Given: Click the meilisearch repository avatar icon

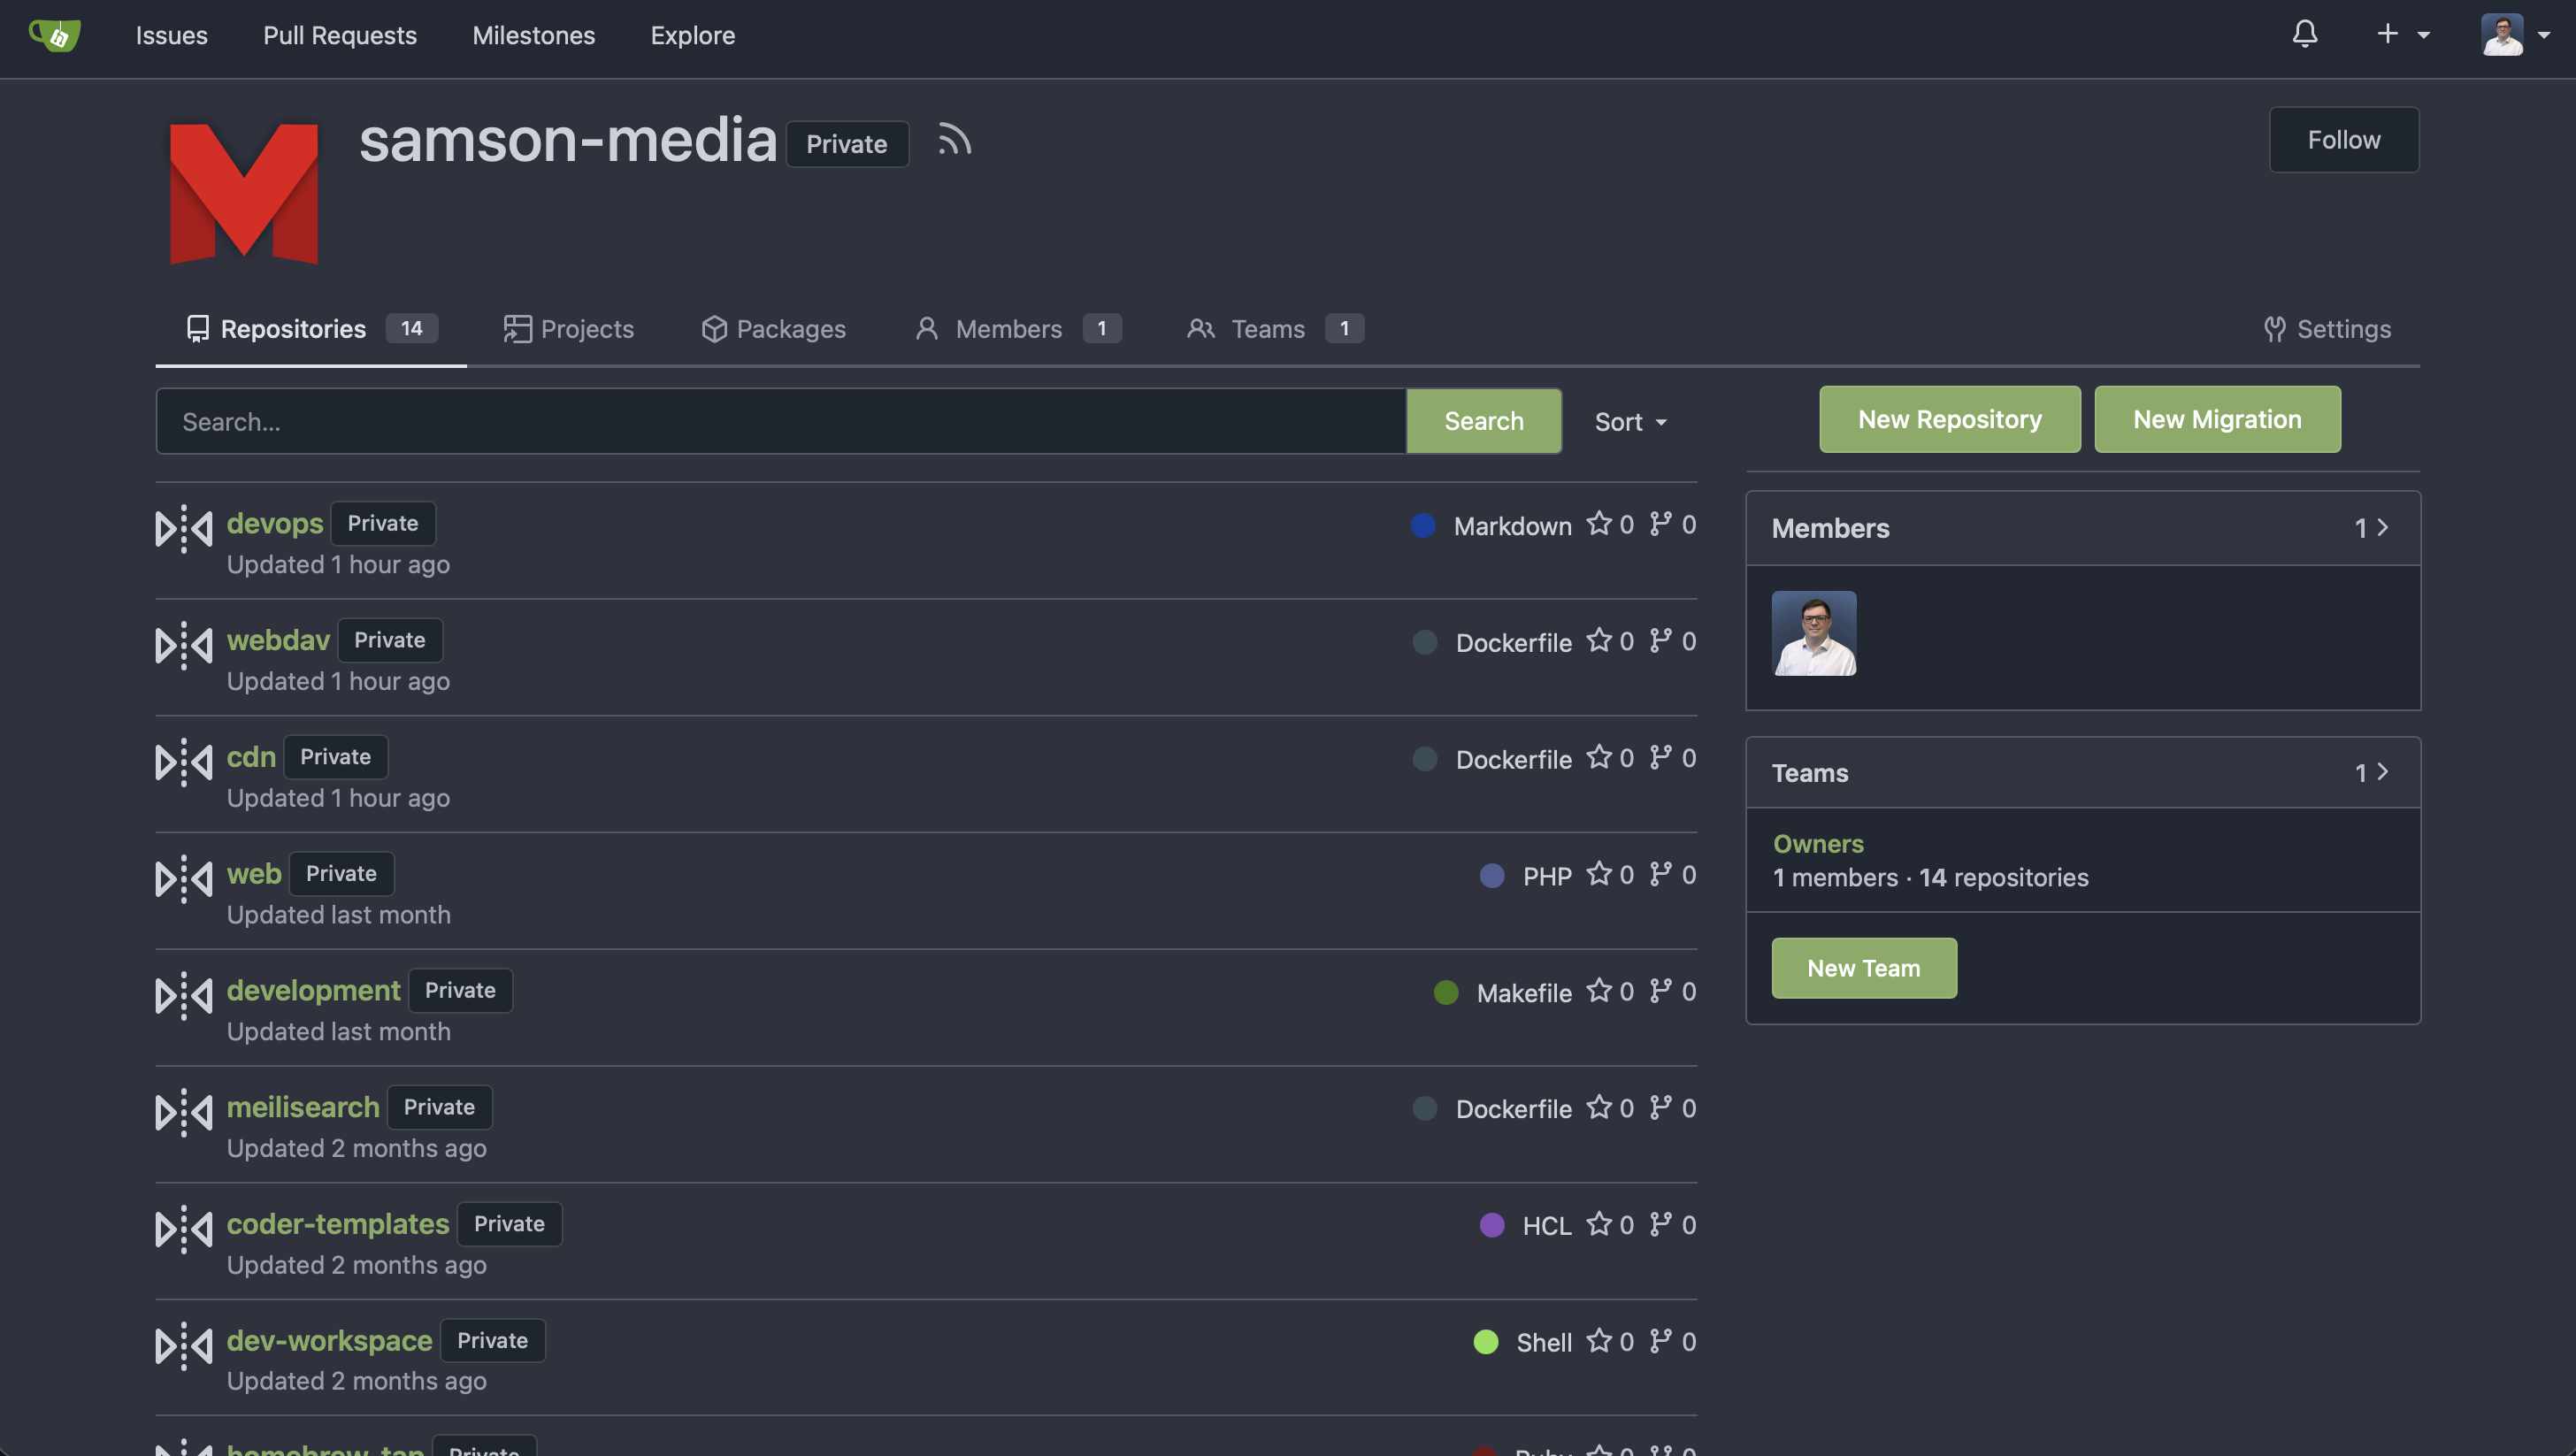Looking at the screenshot, I should [184, 1112].
